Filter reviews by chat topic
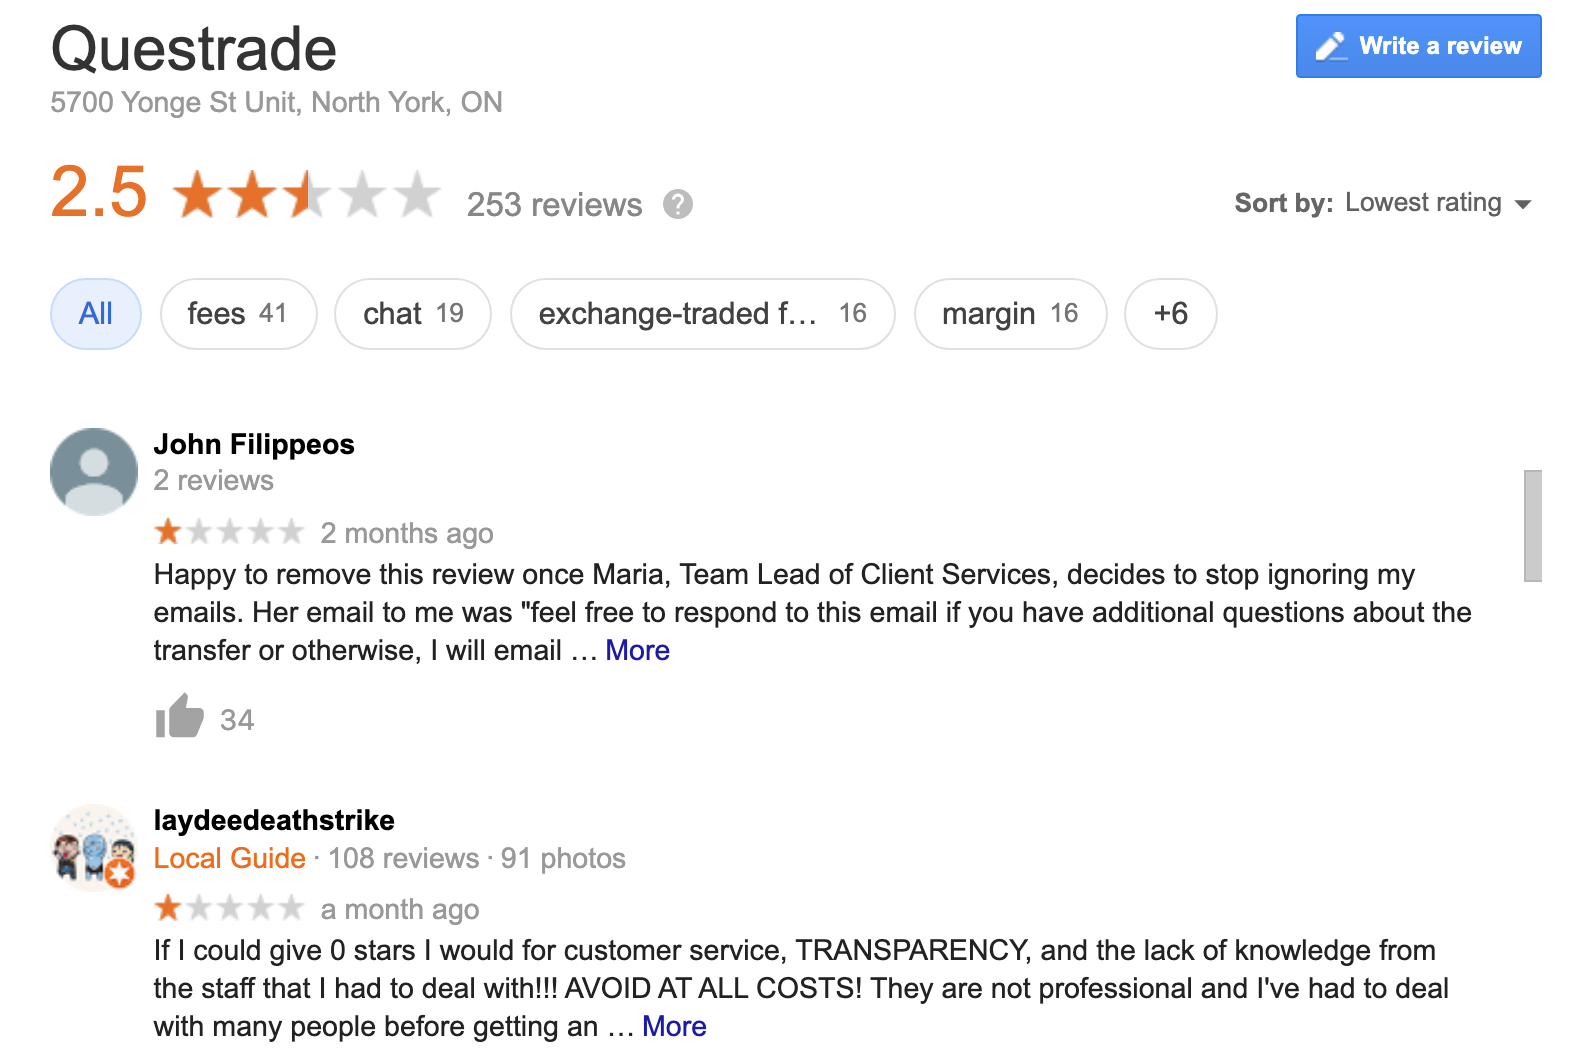This screenshot has height=1056, width=1596. coord(413,314)
